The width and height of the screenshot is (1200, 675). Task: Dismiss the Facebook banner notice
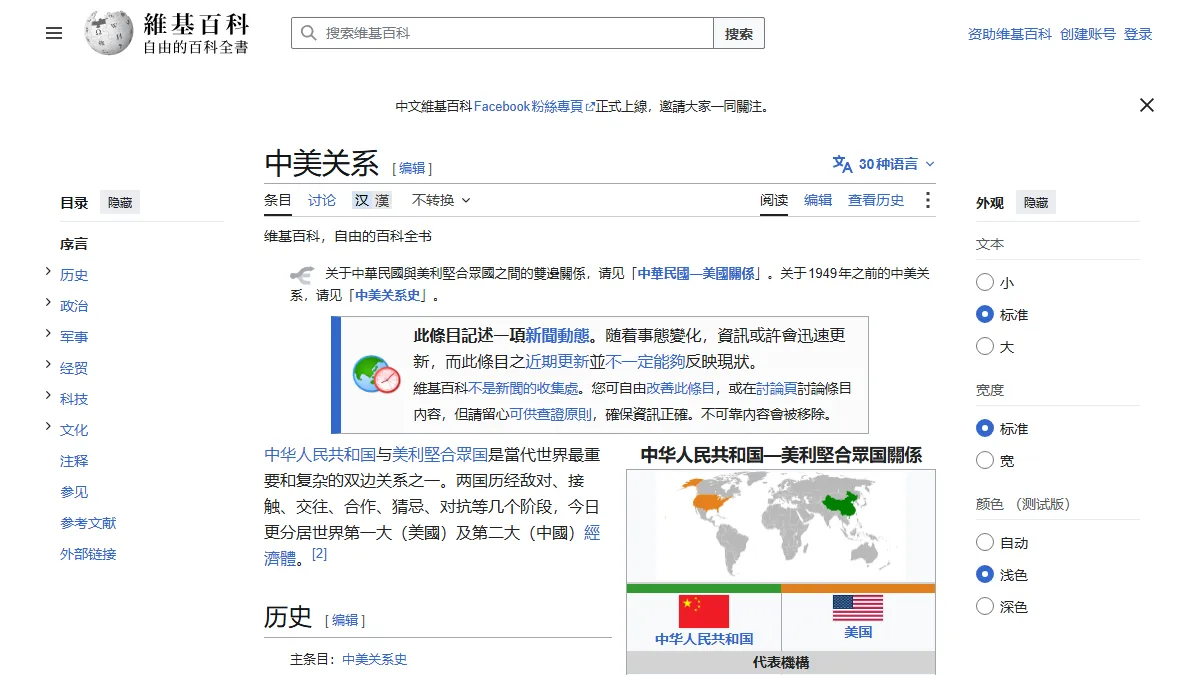(x=1147, y=105)
